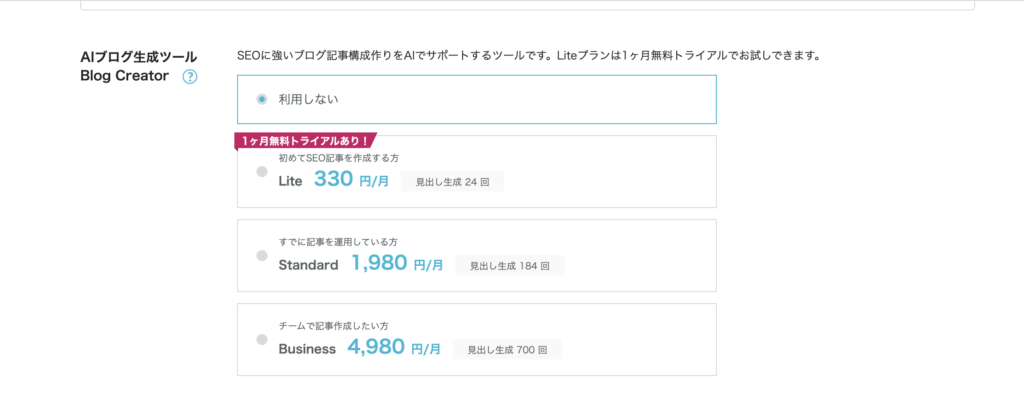The width and height of the screenshot is (1024, 394).
Task: Click the 1,980 円/月 price text
Action: click(397, 263)
